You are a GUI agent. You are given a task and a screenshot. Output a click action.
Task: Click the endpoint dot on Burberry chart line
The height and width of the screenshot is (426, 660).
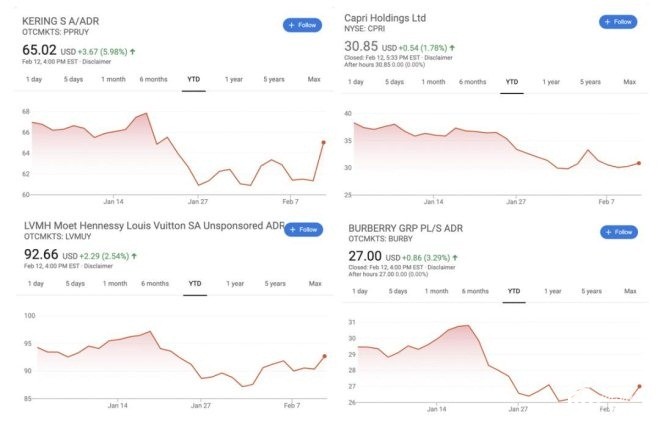(x=639, y=386)
